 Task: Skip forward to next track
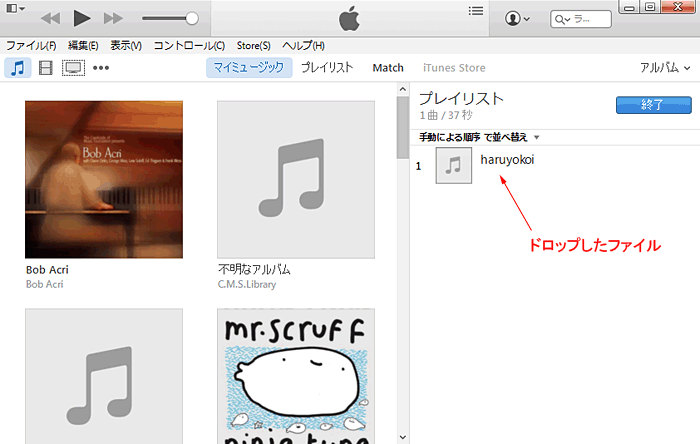[113, 18]
